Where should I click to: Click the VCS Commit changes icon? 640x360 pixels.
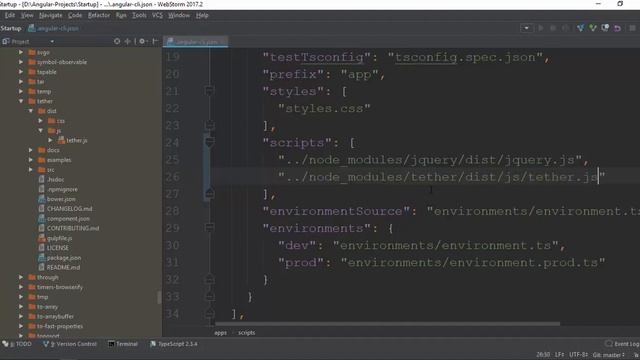point(593,28)
